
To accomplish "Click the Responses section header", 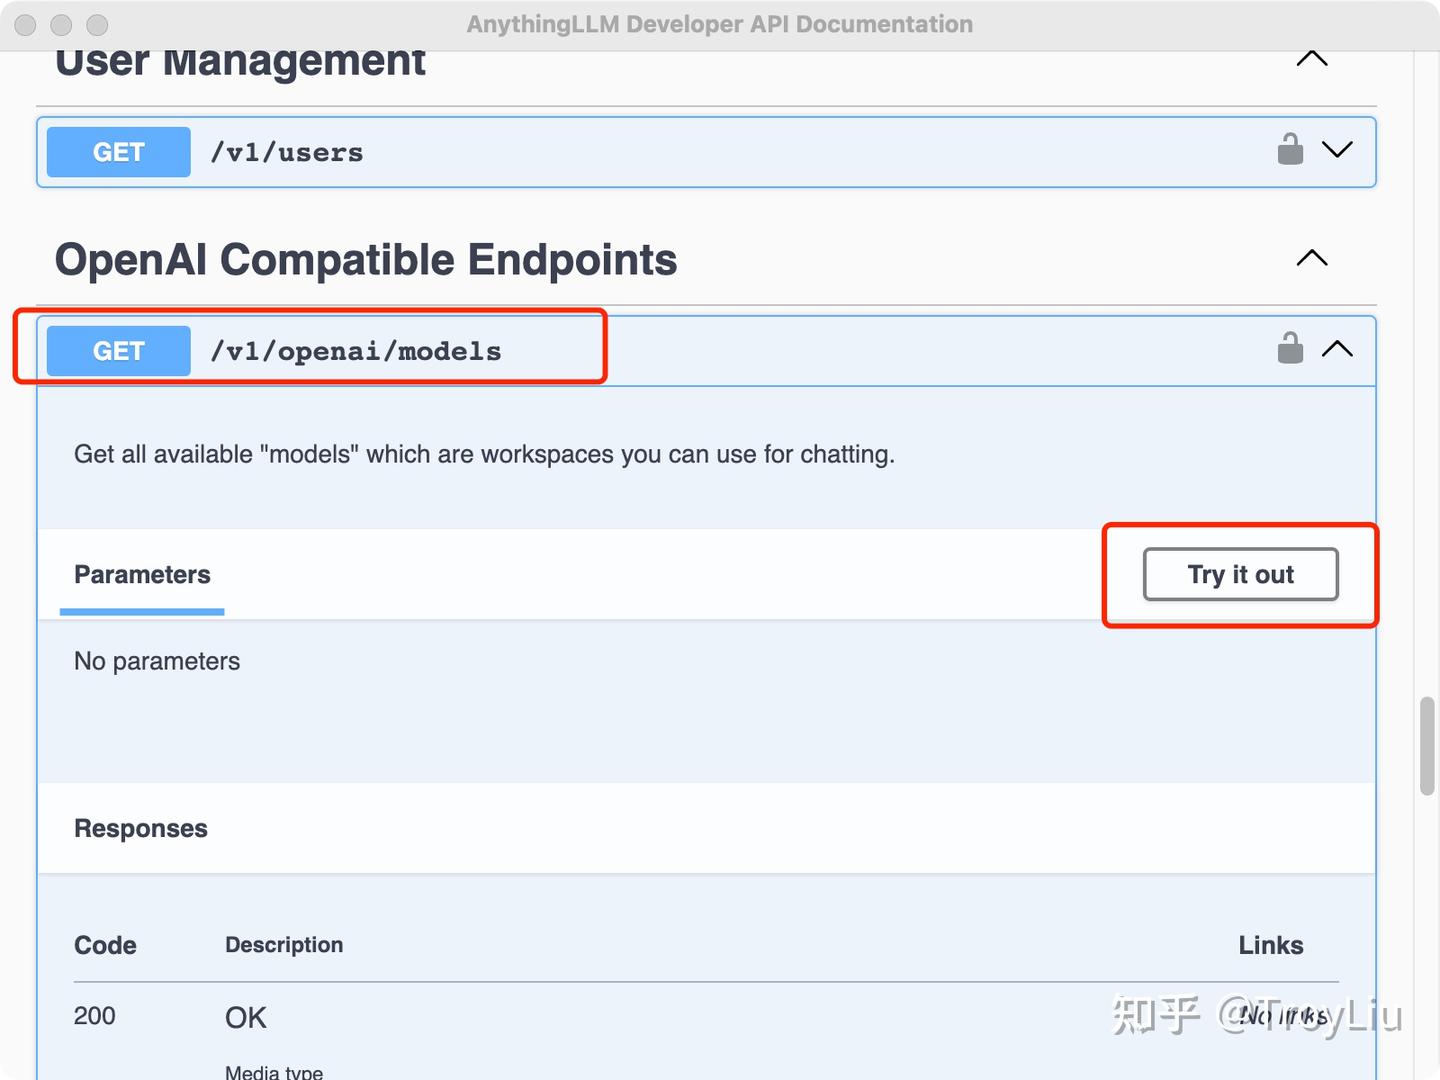I will pyautogui.click(x=141, y=829).
